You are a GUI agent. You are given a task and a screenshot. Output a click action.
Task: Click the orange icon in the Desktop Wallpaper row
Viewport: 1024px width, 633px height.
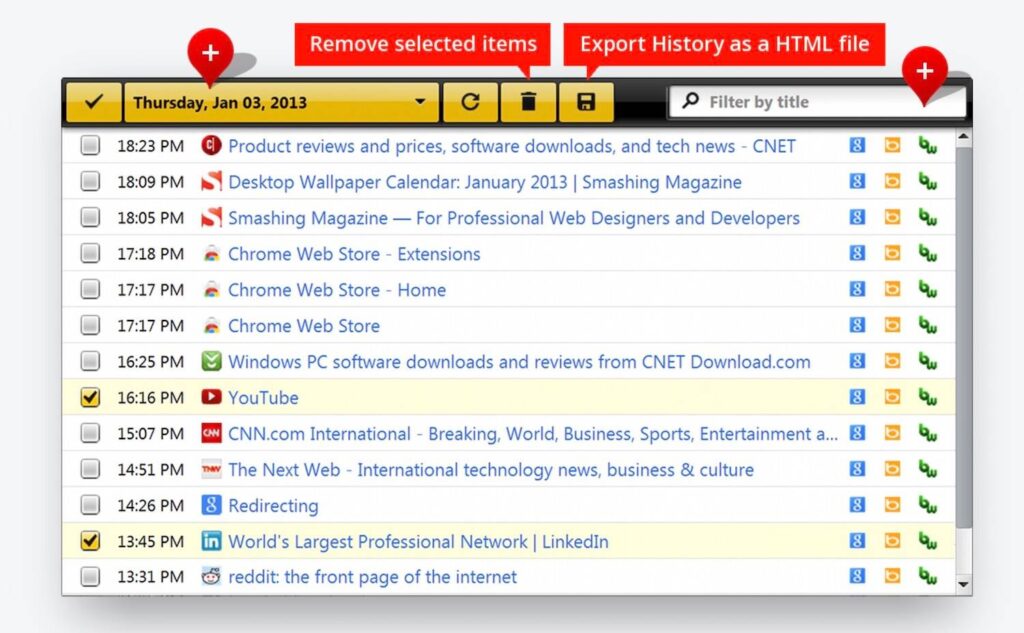click(892, 181)
